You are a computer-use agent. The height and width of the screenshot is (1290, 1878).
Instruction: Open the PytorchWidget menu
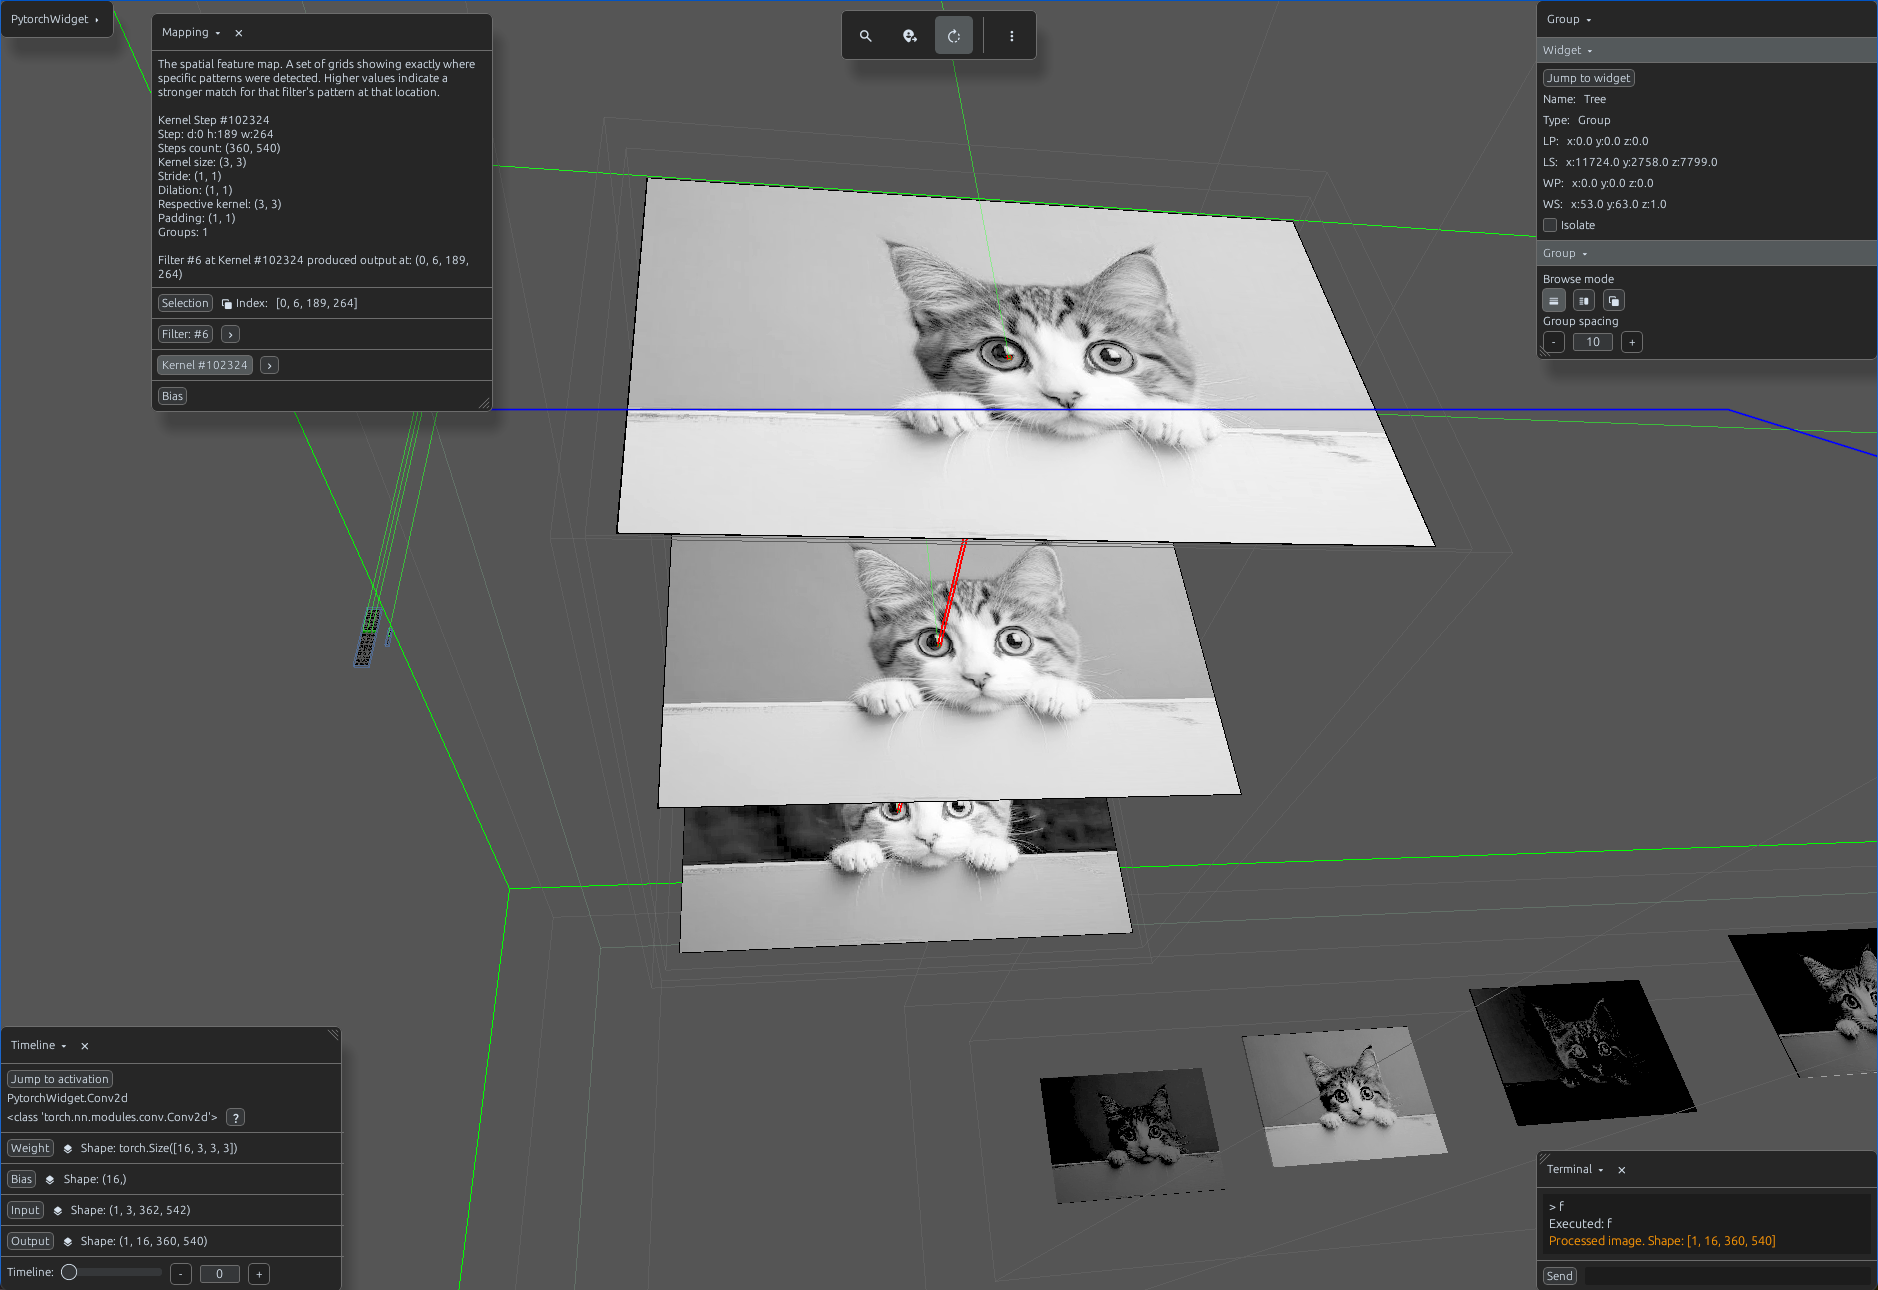pyautogui.click(x=55, y=19)
